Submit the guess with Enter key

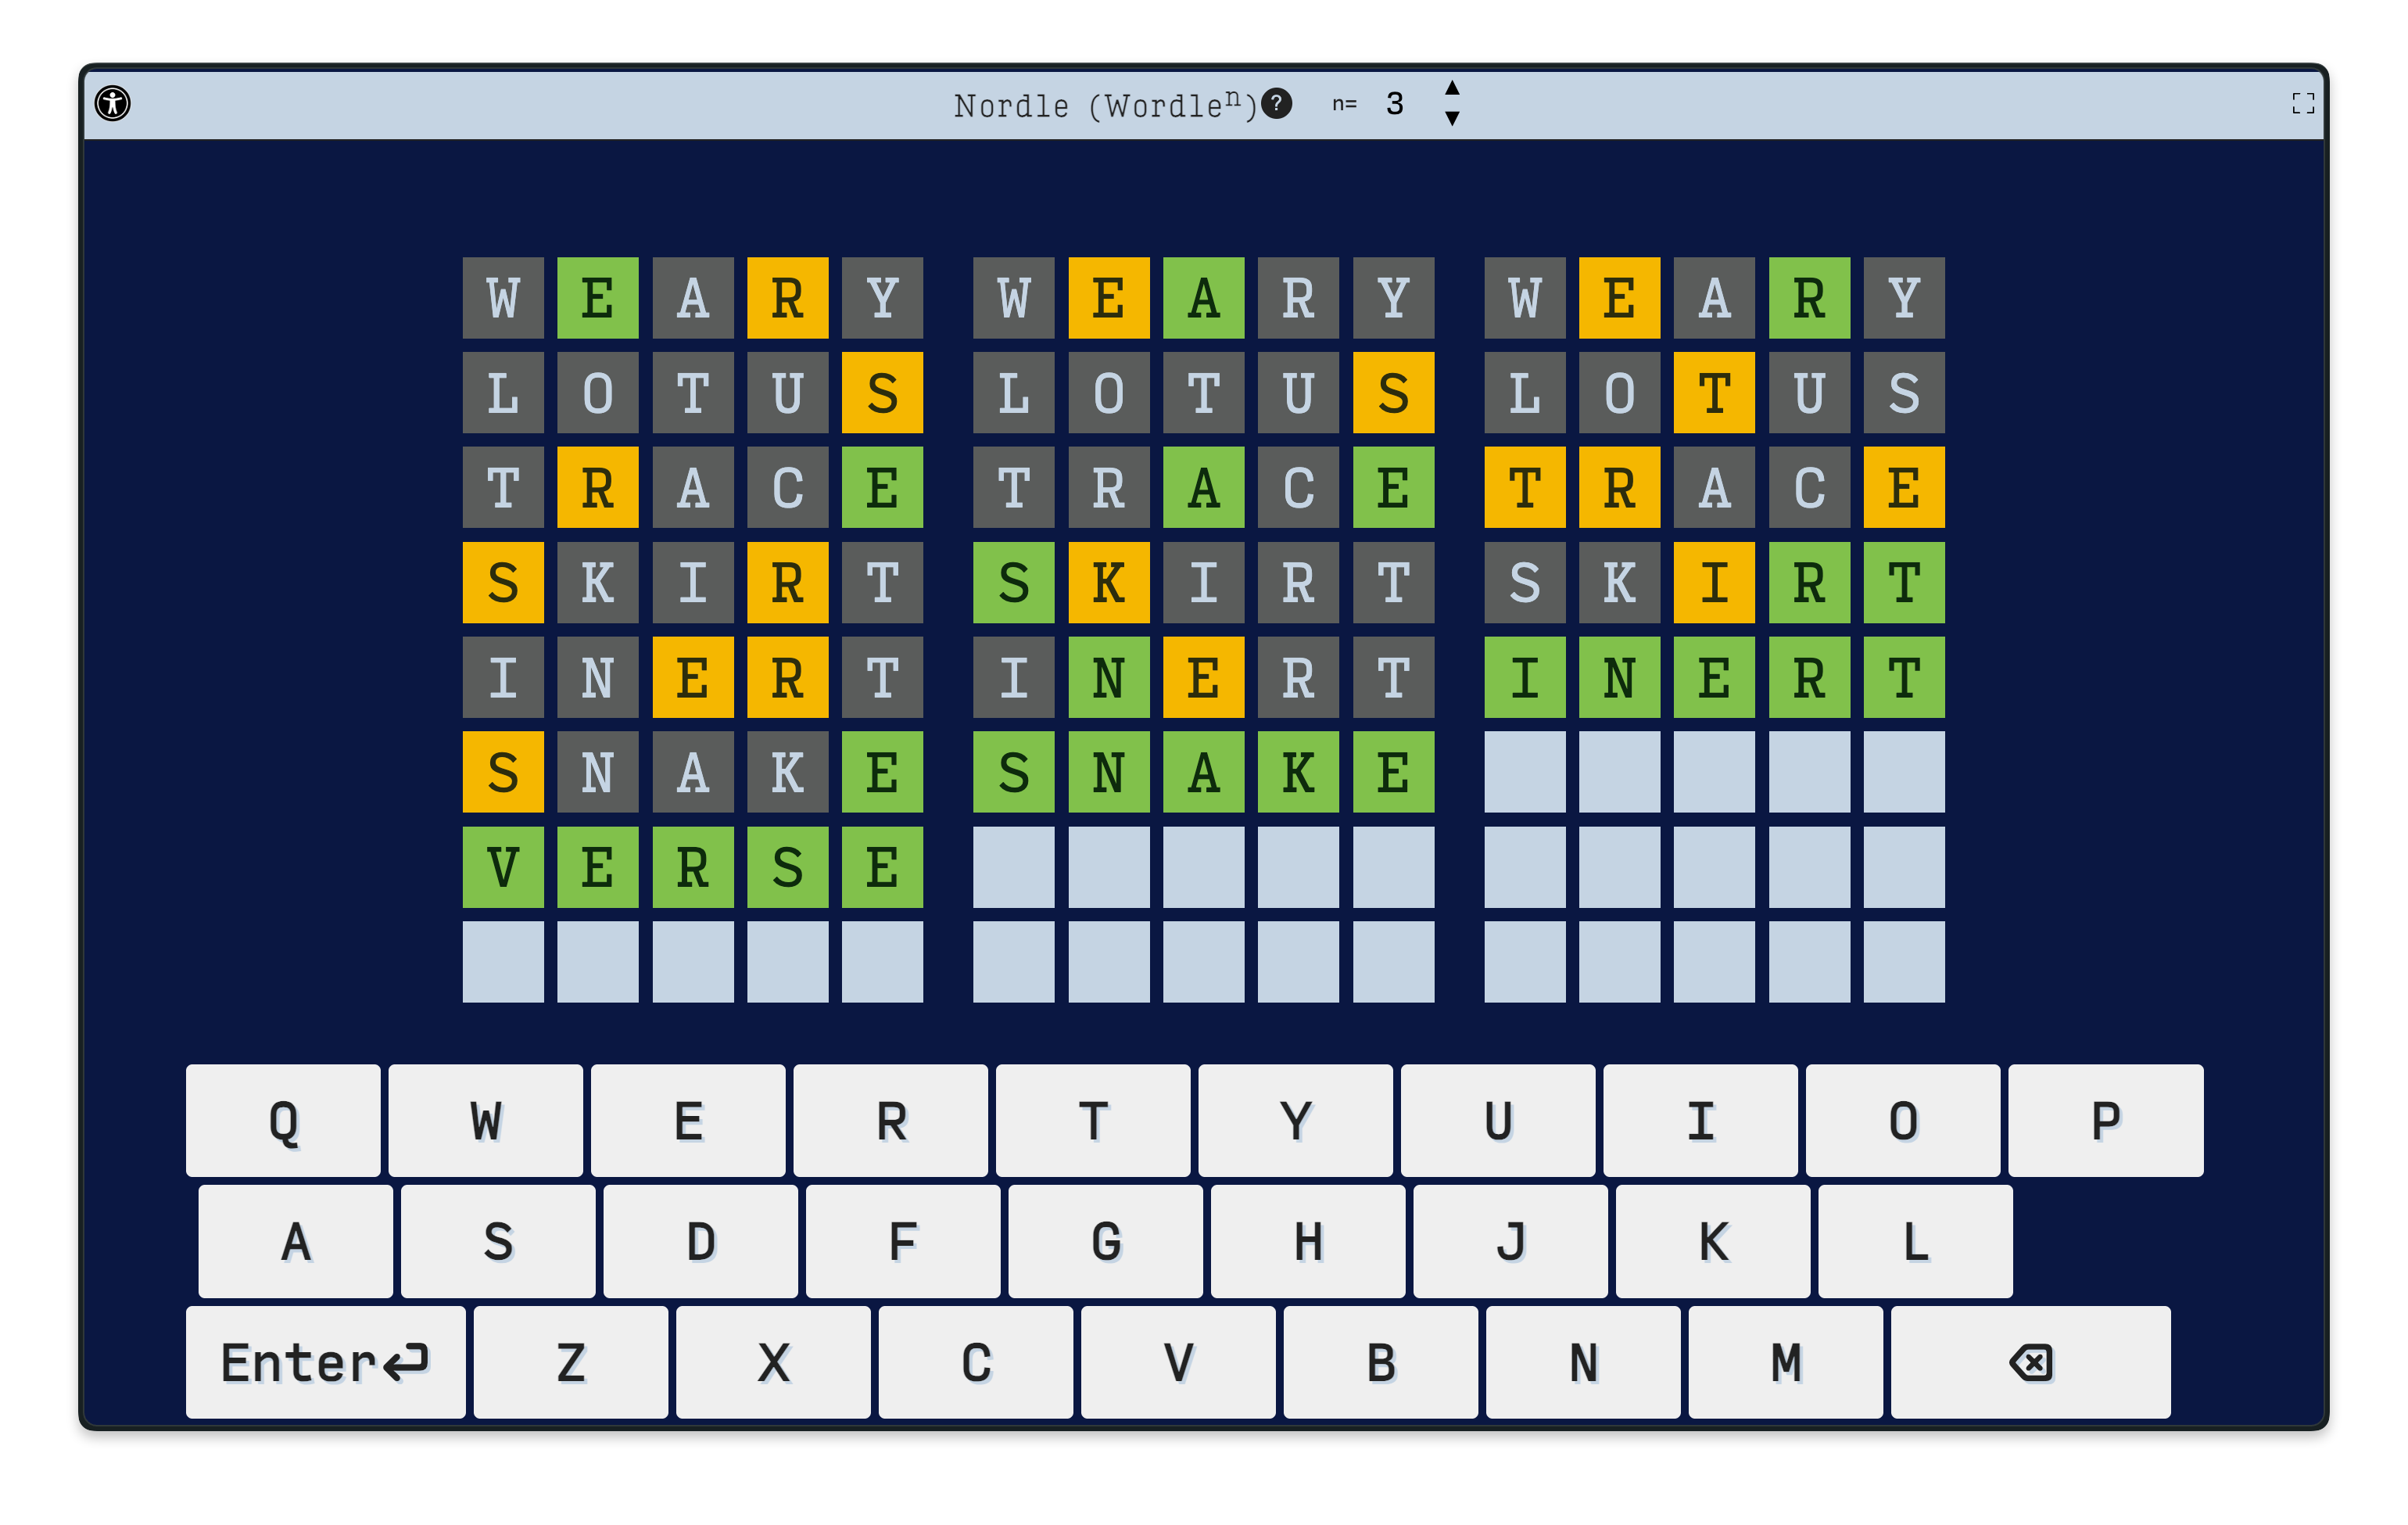point(325,1362)
